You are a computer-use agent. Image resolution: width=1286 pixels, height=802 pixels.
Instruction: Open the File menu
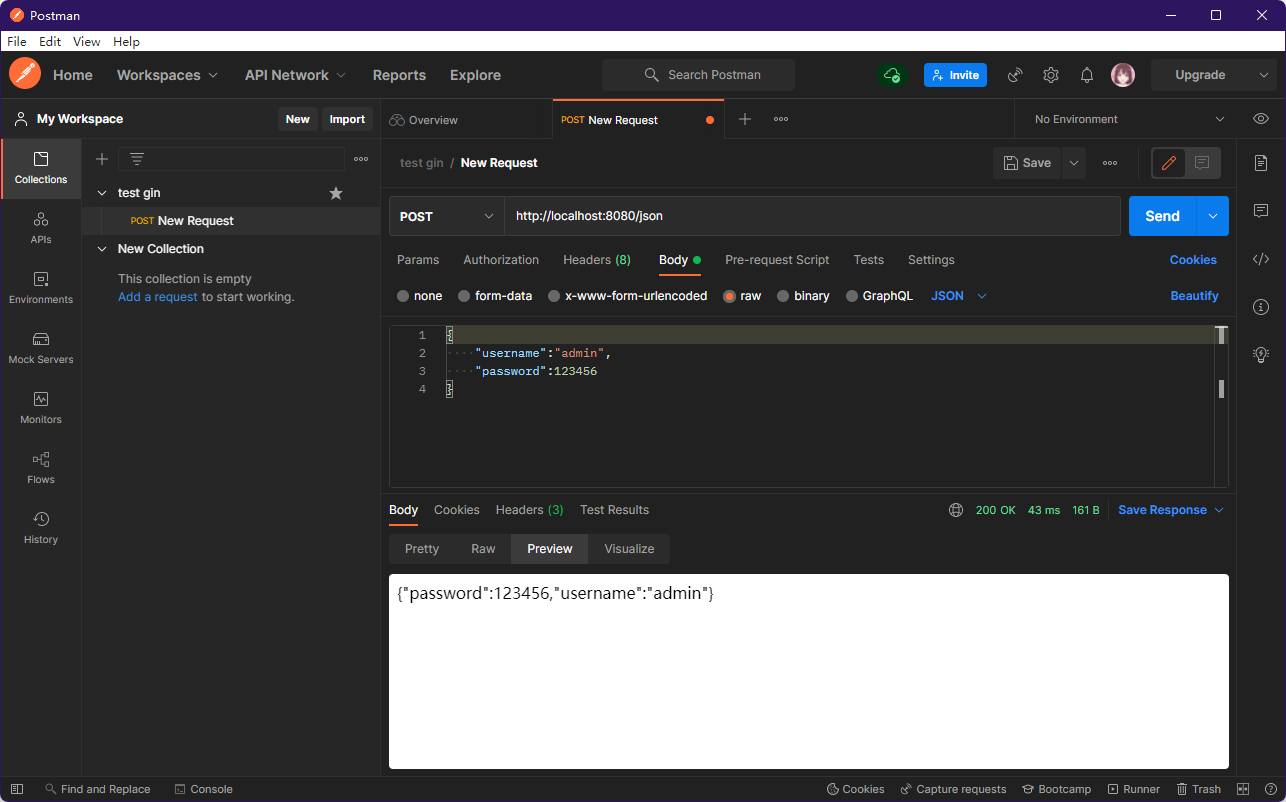click(x=17, y=42)
